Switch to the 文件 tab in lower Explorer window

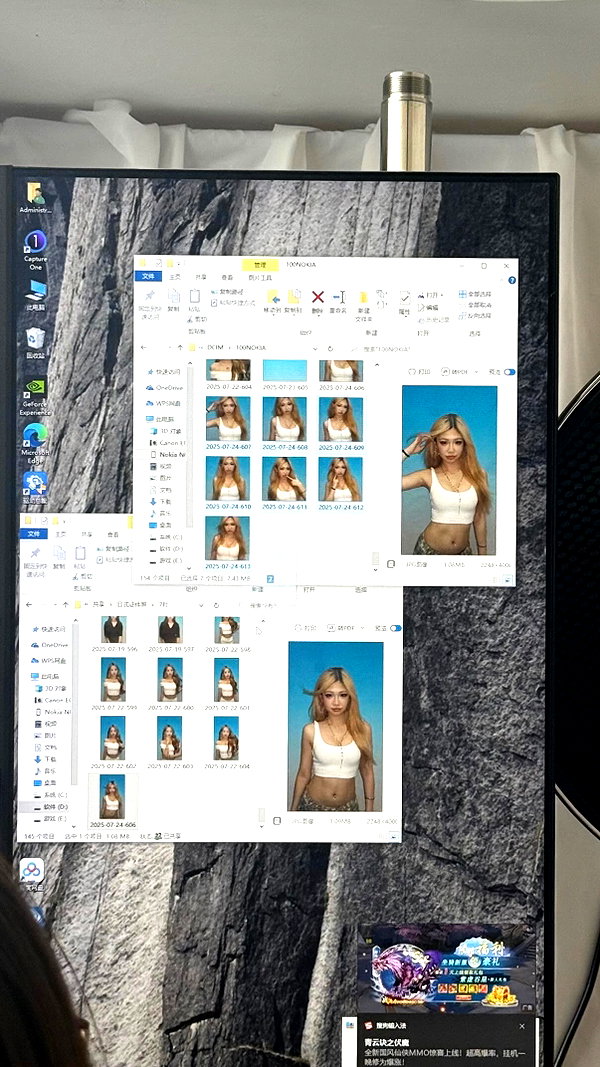pyautogui.click(x=33, y=534)
